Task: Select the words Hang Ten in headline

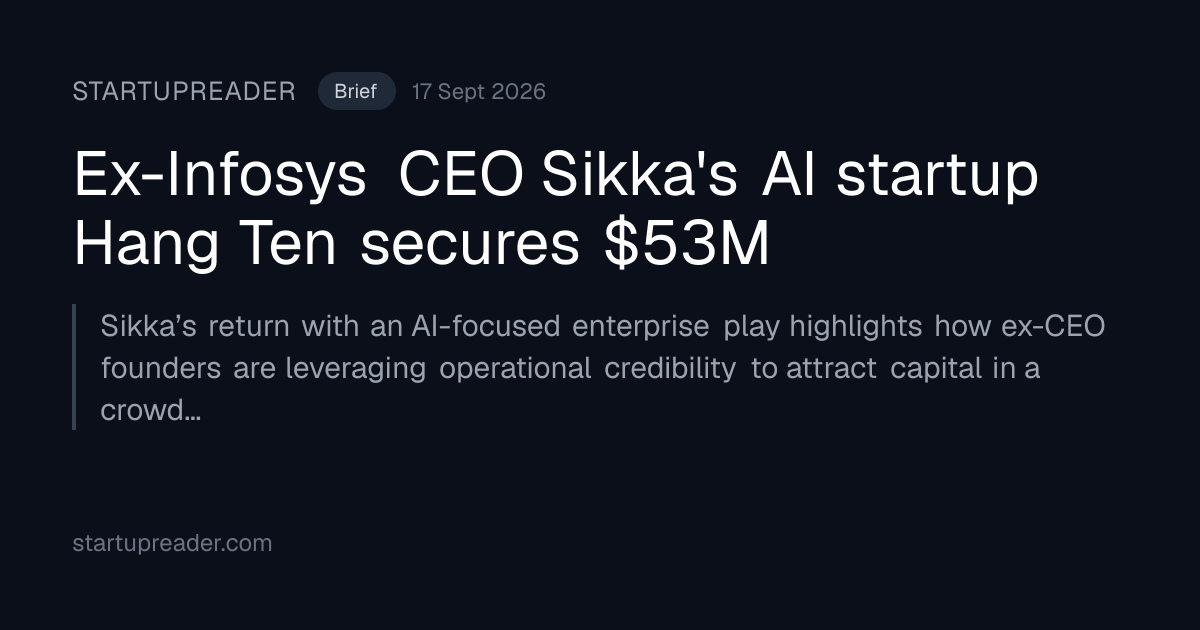Action: tap(205, 245)
